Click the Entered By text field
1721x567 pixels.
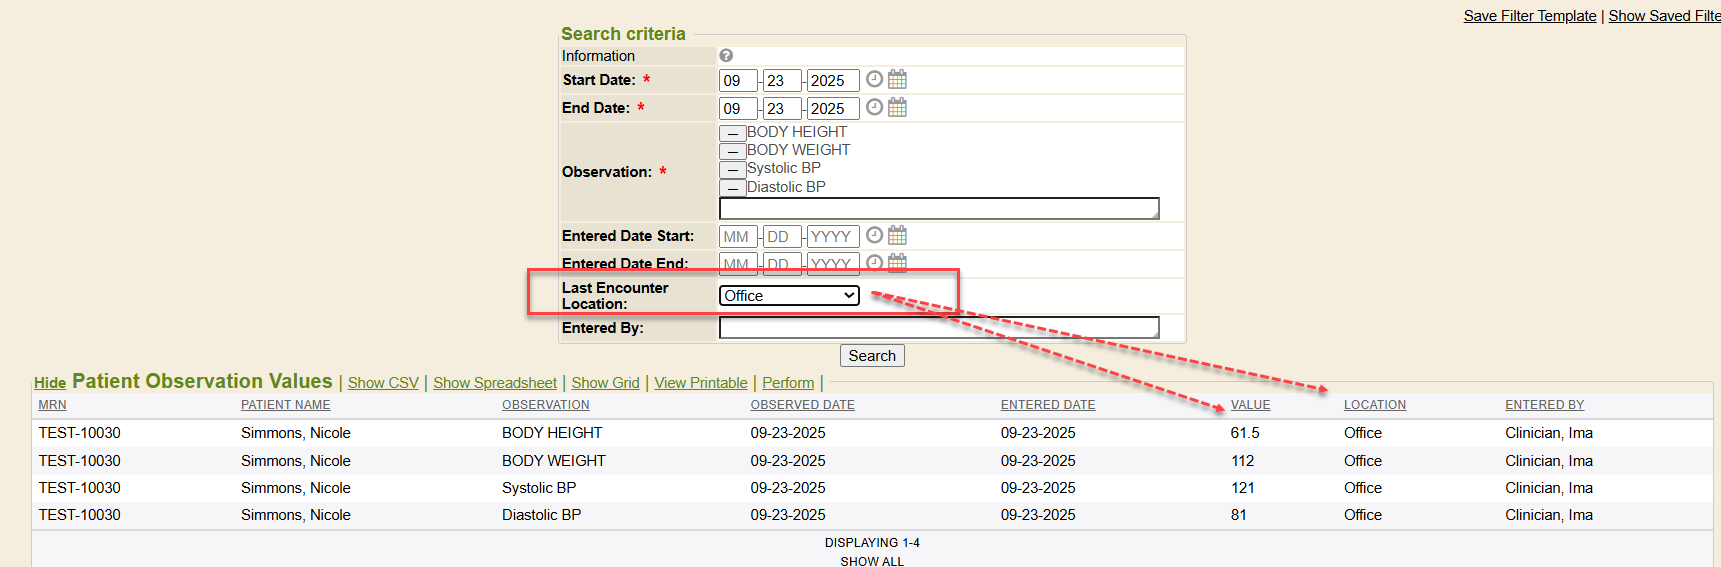[938, 328]
